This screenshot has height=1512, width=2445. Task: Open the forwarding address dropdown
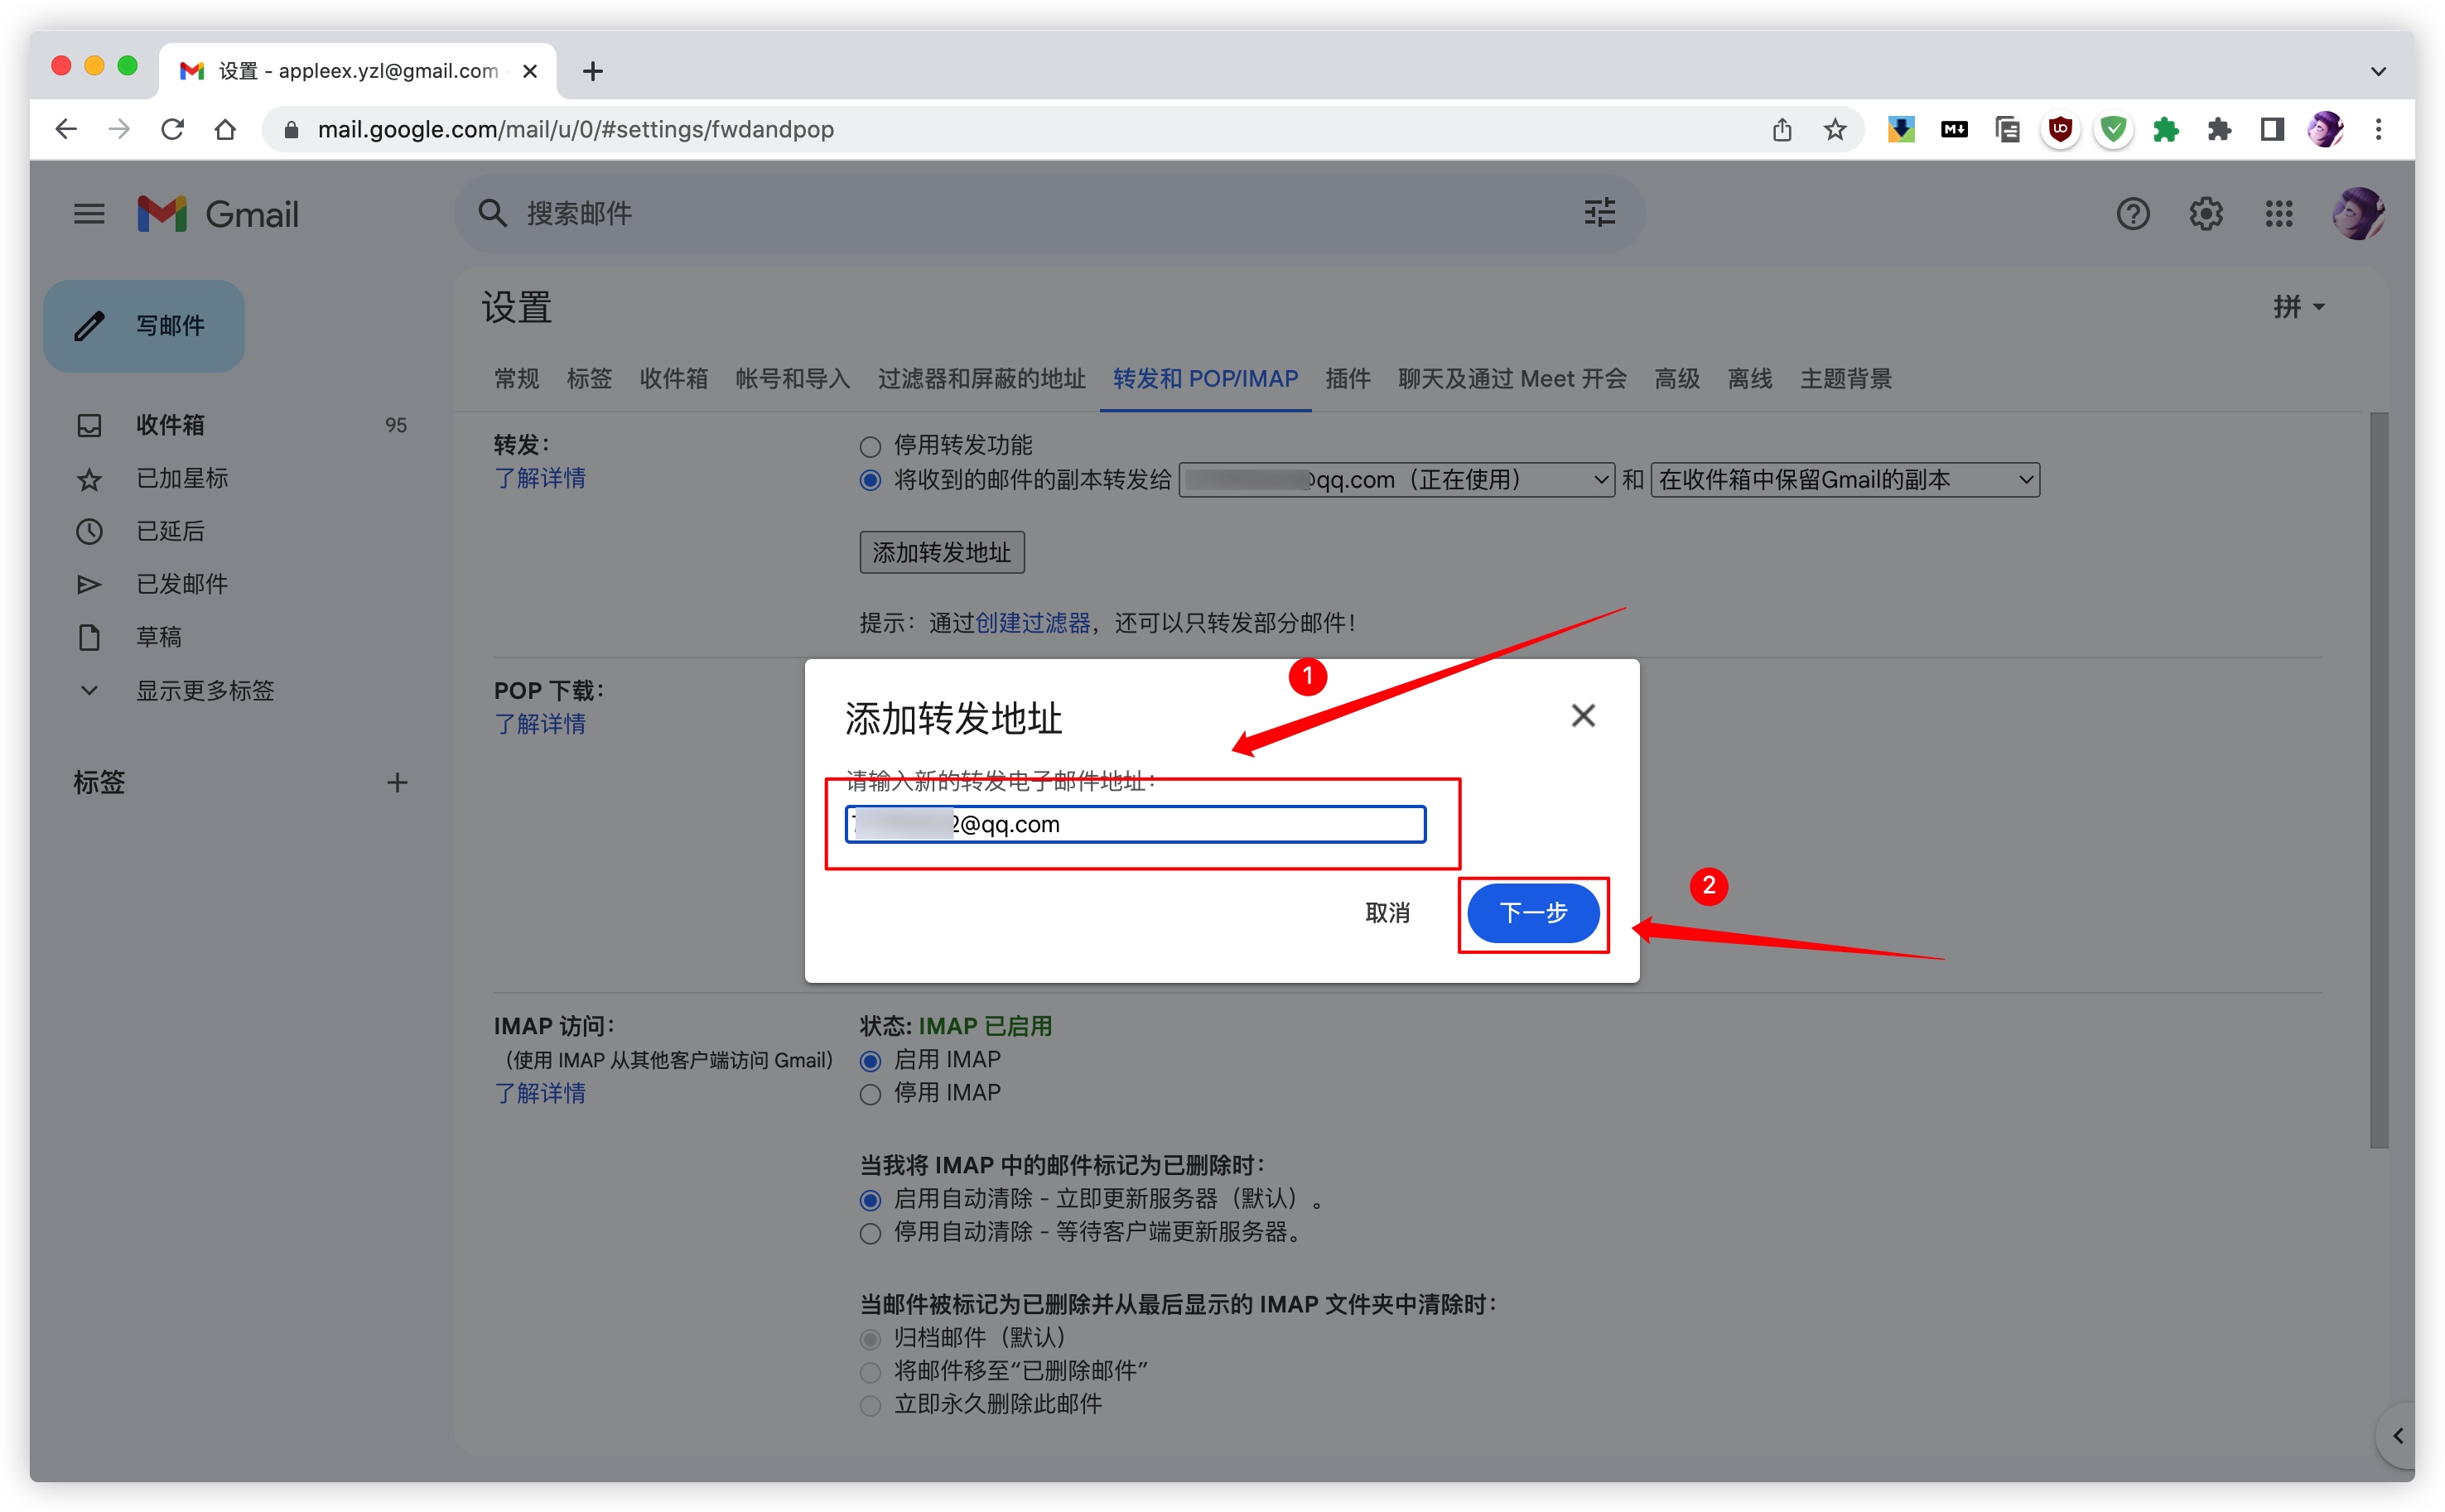[x=1396, y=480]
